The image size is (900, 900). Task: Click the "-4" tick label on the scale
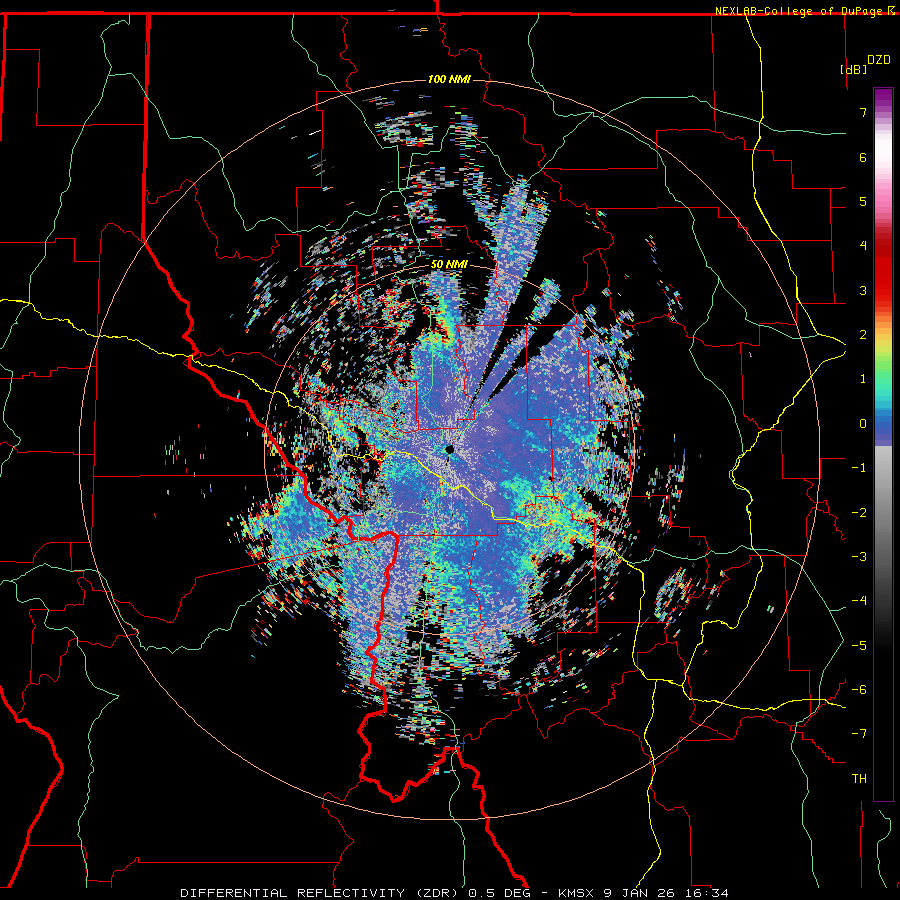pyautogui.click(x=859, y=601)
